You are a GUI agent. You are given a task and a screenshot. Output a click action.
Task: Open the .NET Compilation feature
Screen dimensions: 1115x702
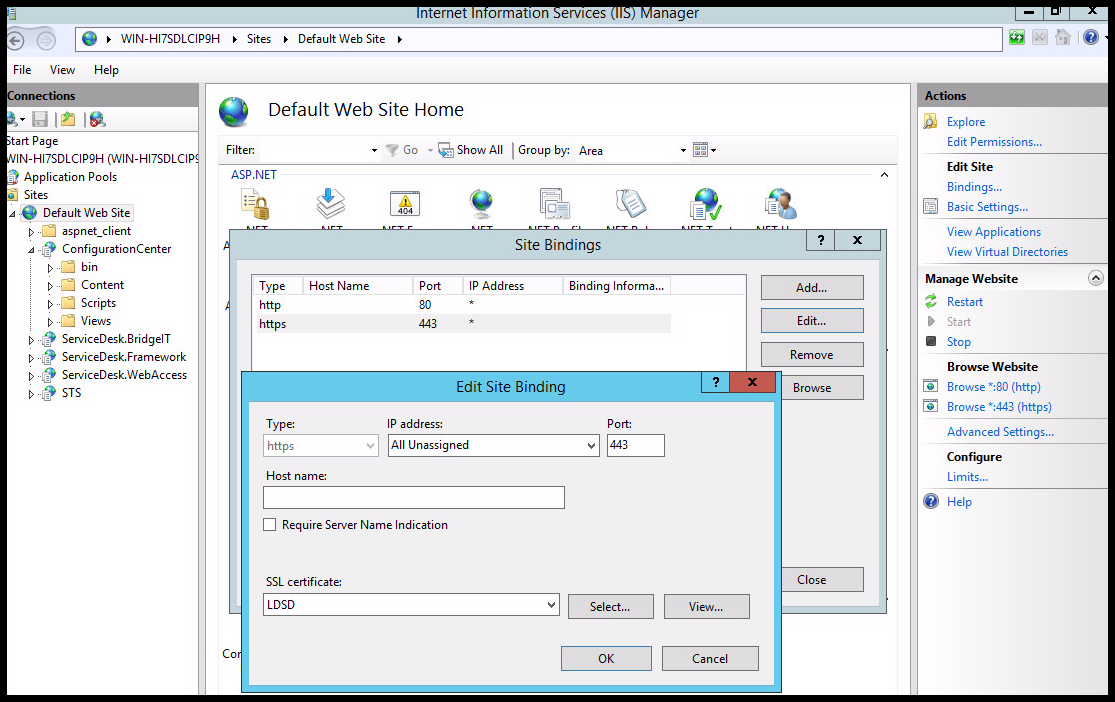(330, 205)
